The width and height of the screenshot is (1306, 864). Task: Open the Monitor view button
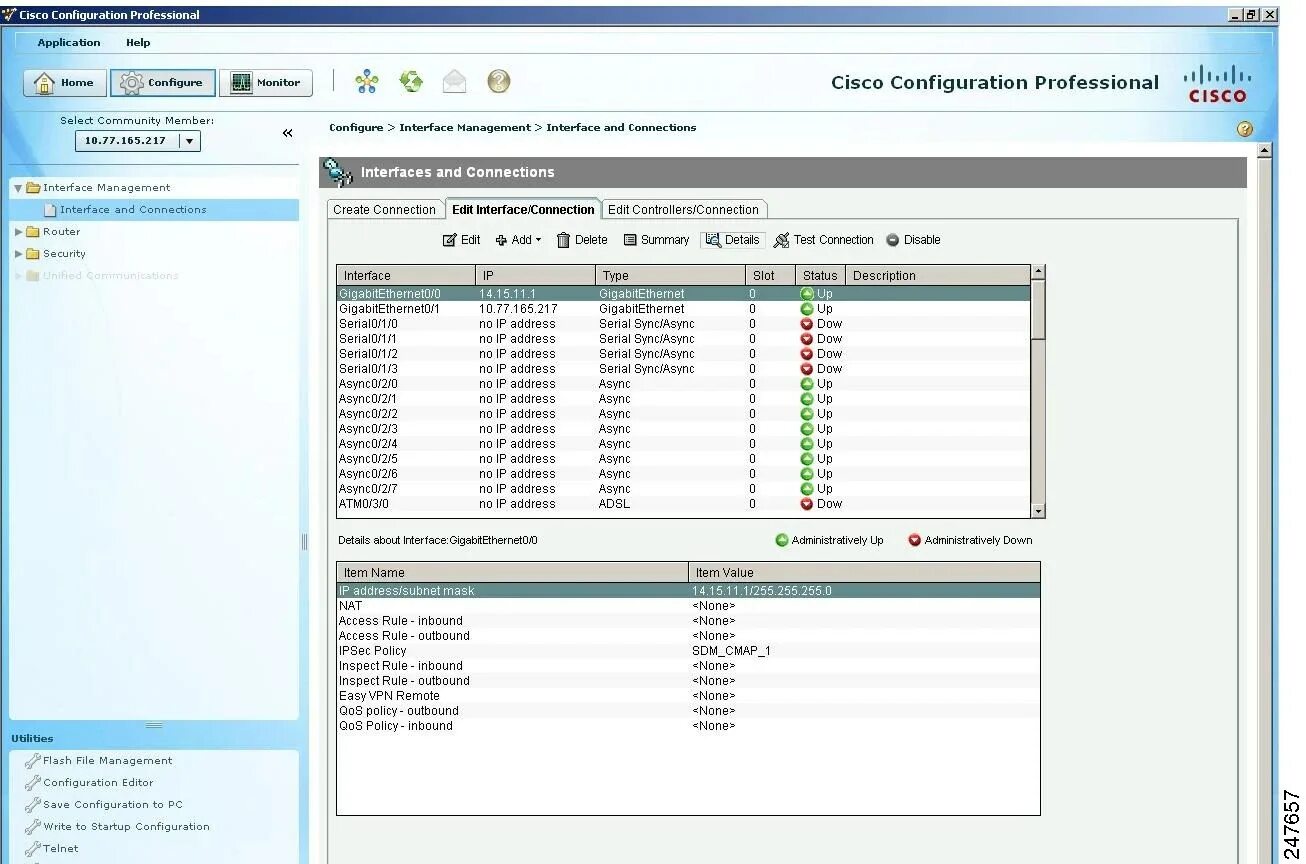click(266, 83)
